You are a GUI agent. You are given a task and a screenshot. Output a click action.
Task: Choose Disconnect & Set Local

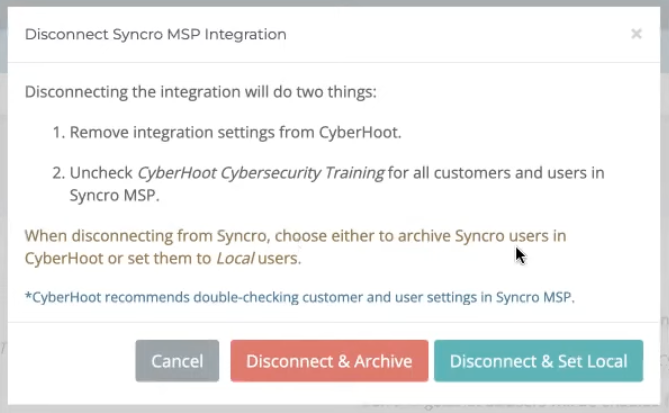pyautogui.click(x=538, y=361)
